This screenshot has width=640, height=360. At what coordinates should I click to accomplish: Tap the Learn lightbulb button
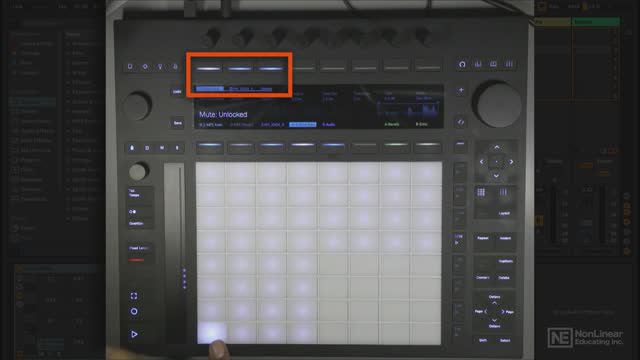[160, 67]
